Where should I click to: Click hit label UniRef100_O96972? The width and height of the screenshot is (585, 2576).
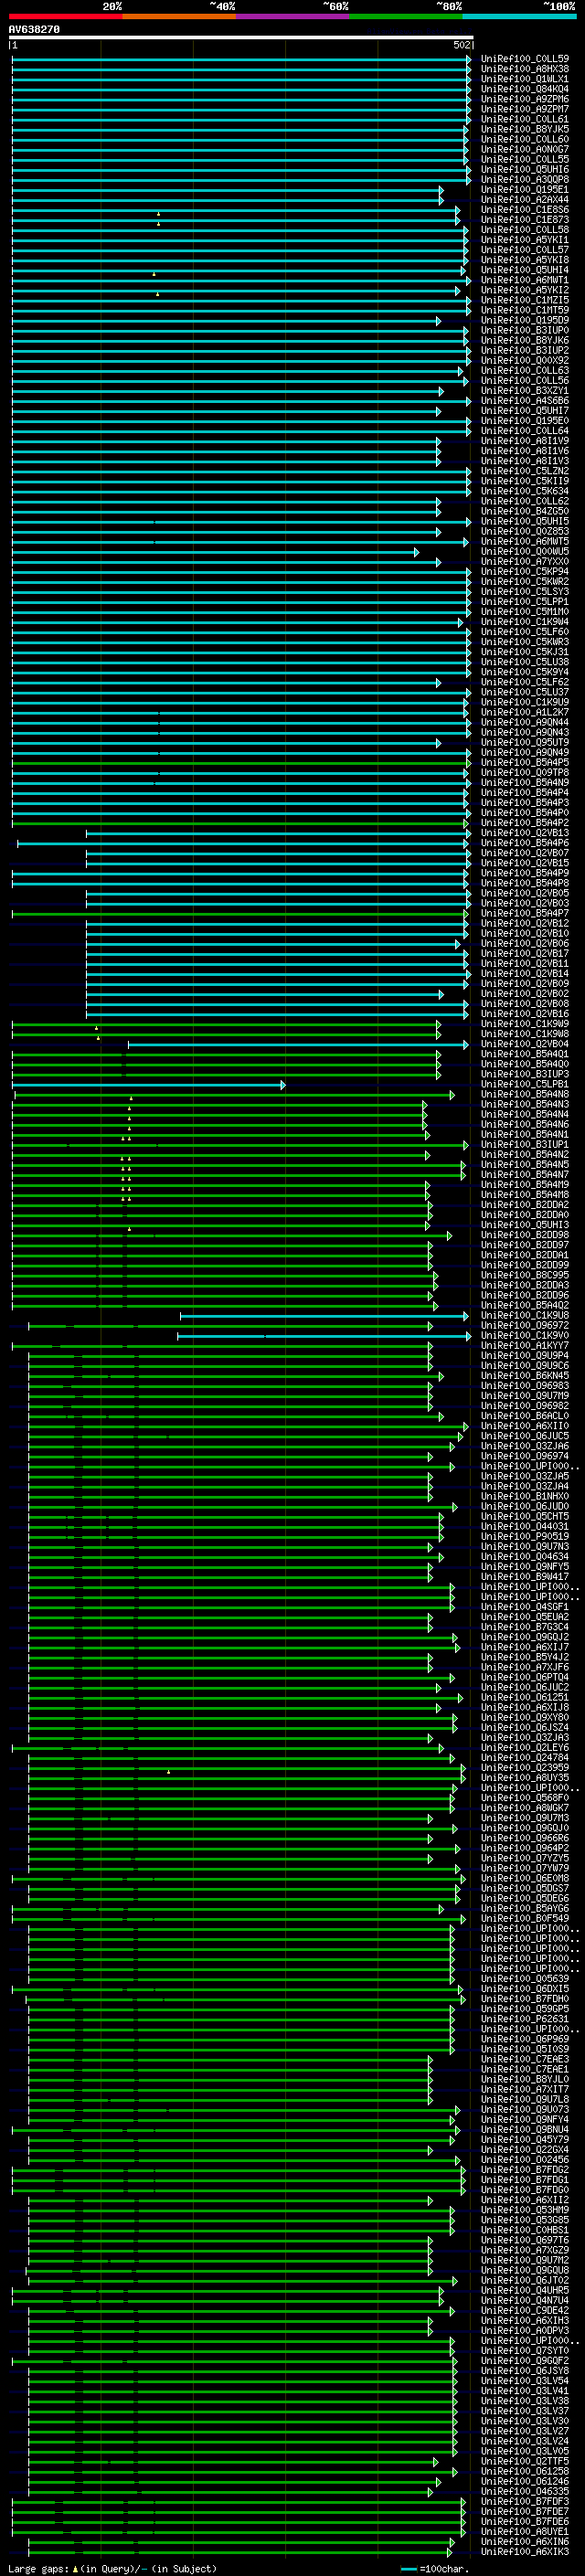(524, 1325)
